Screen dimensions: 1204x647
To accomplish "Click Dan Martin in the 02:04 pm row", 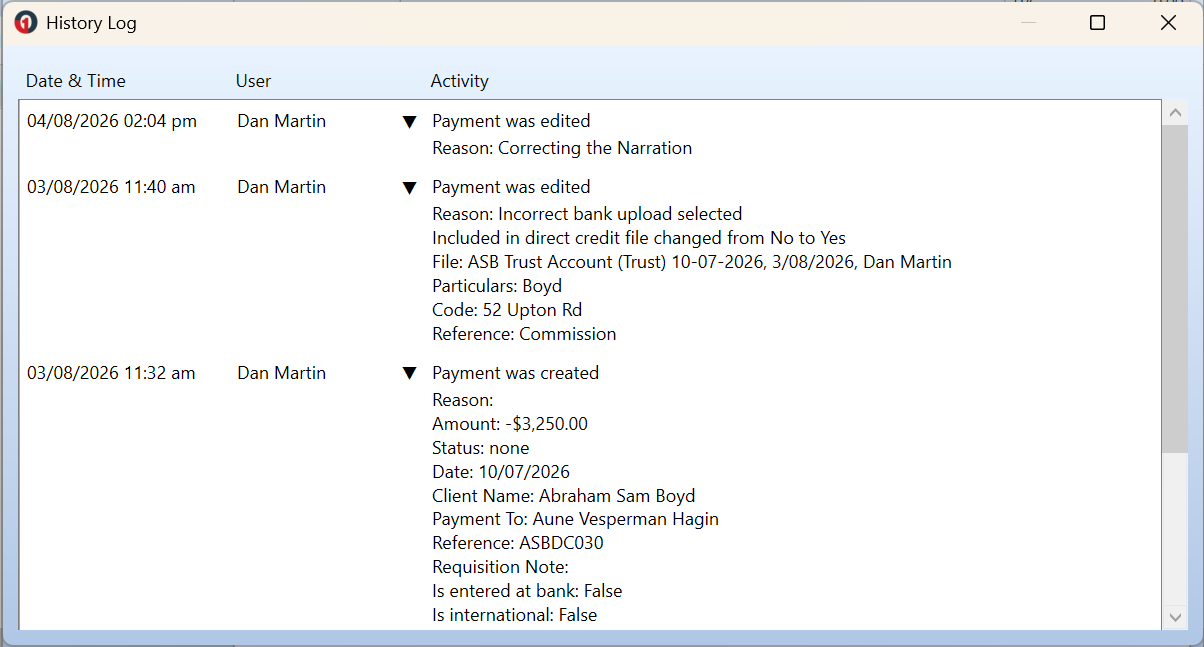I will (x=281, y=121).
